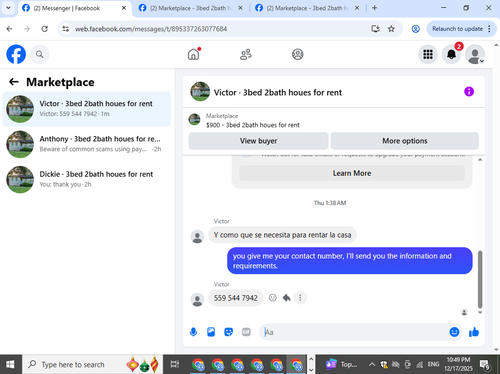Open Anthony's chat in Marketplace list

point(87,144)
